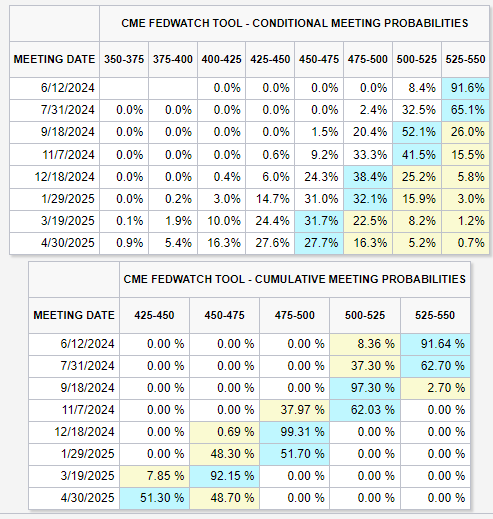The height and width of the screenshot is (519, 493).
Task: Click the 38.4% cell for 12/18/2024
Action: click(x=368, y=177)
